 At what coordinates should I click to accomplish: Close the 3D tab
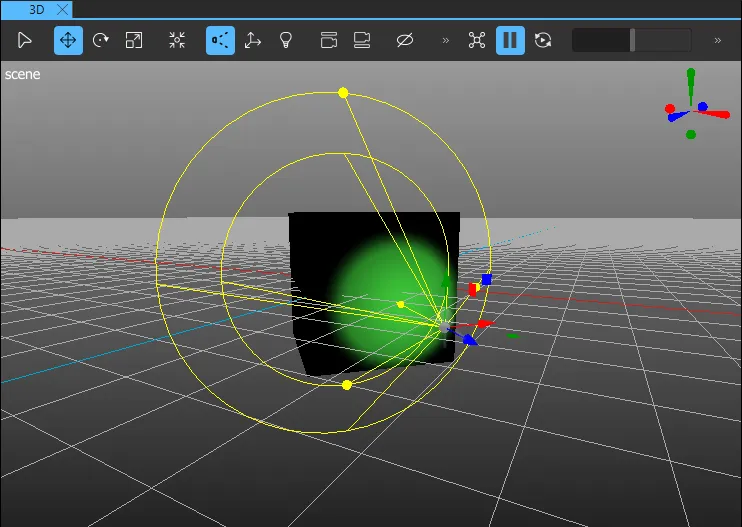pyautogui.click(x=63, y=9)
